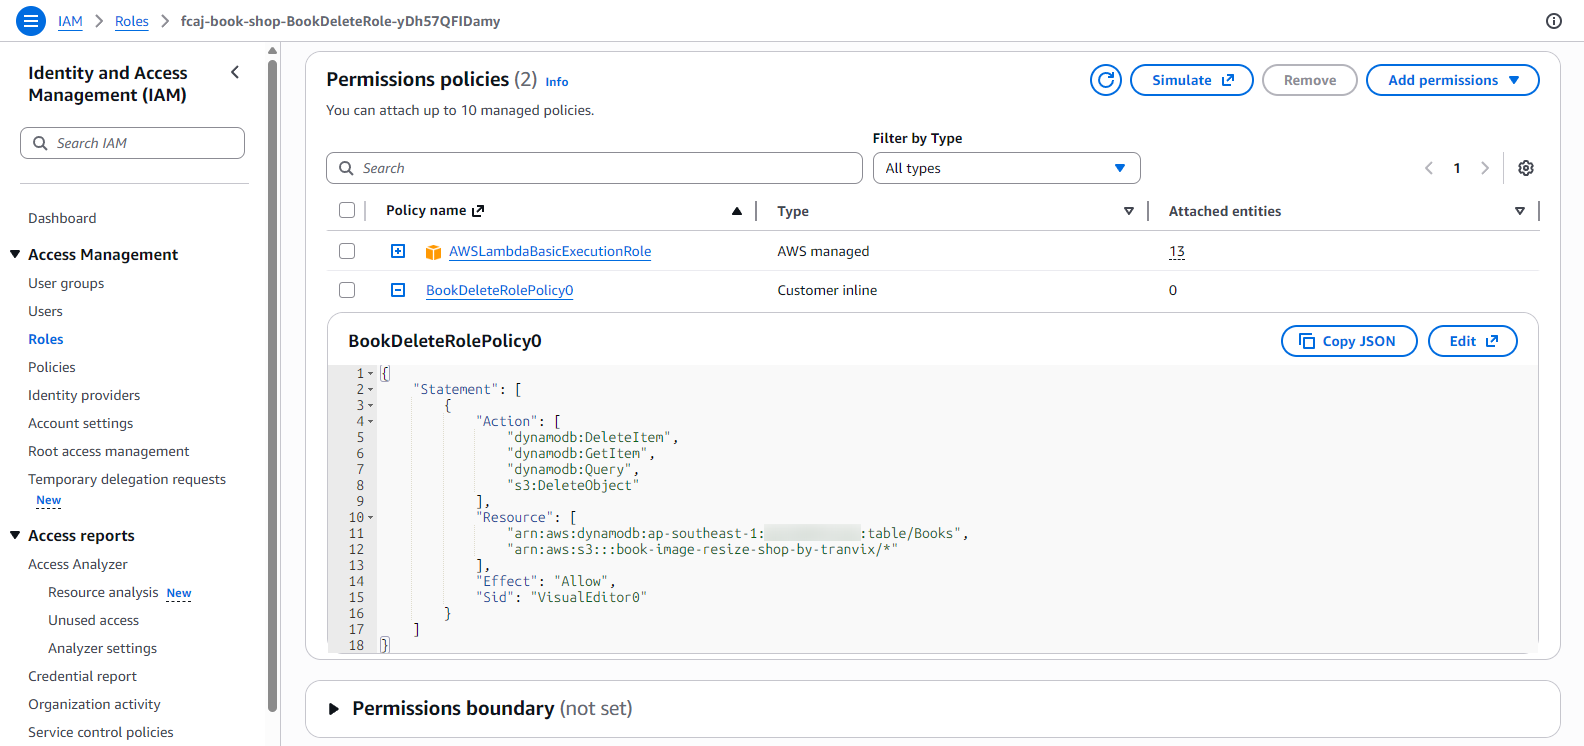This screenshot has height=746, width=1584.
Task: Go to next policies page
Action: coord(1485,168)
